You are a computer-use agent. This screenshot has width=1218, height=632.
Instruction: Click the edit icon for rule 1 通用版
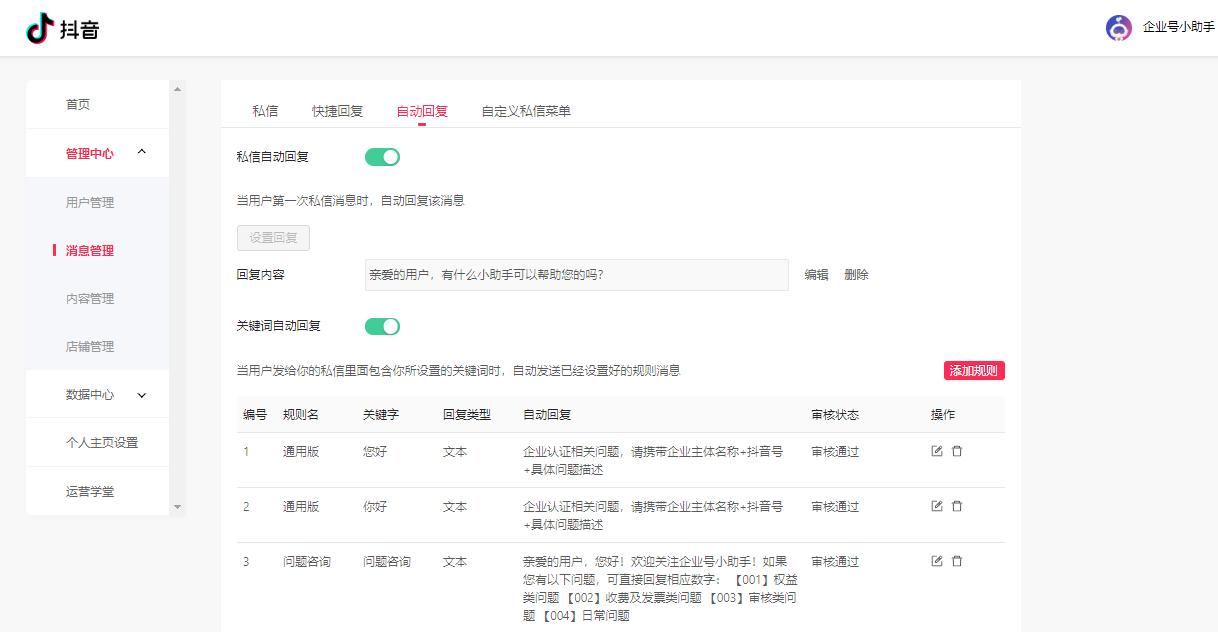tap(936, 451)
